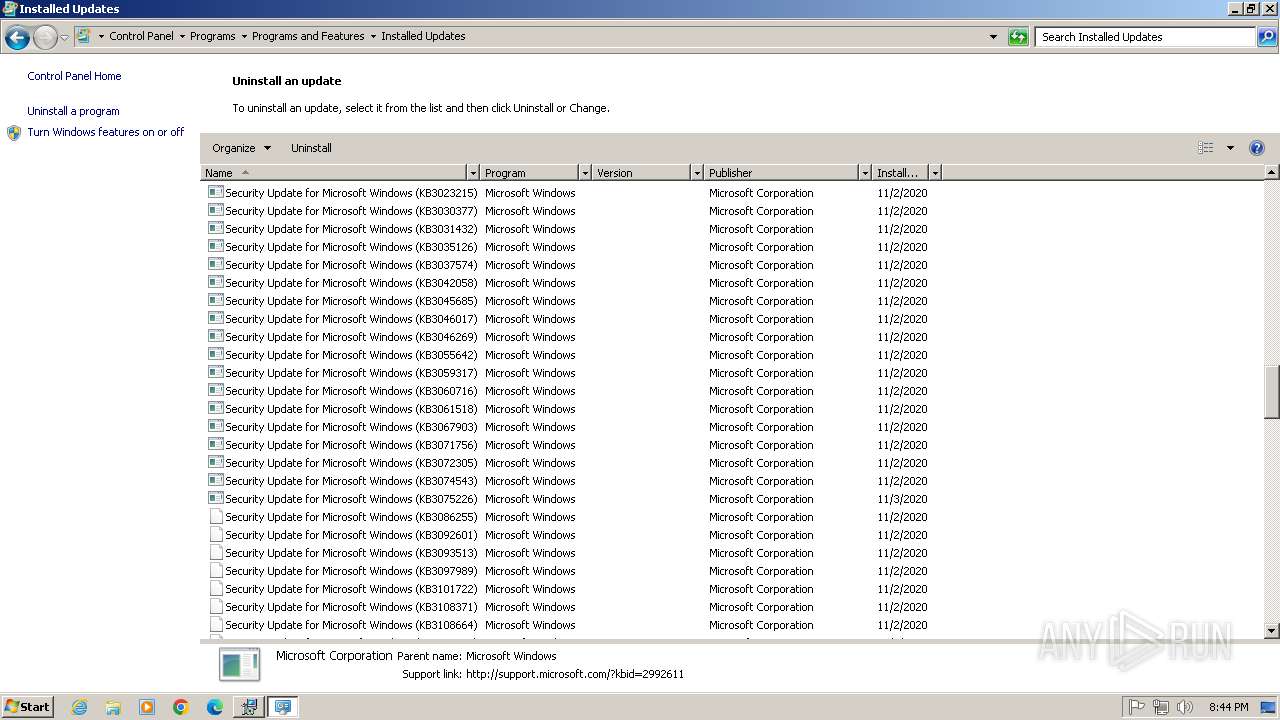Select the icon of update KB3023215
The image size is (1280, 720).
coord(215,193)
